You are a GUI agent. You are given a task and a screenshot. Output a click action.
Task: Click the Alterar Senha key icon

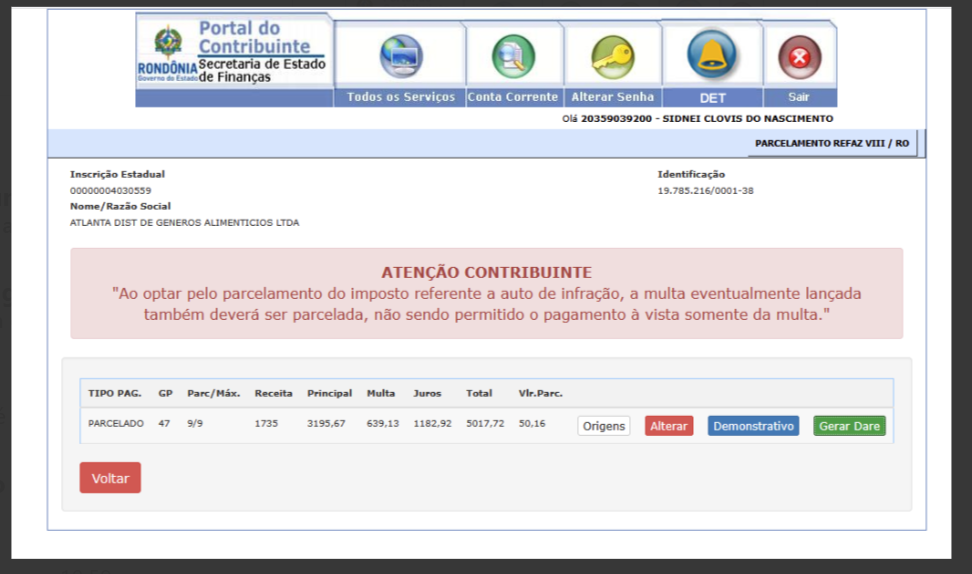coord(612,56)
